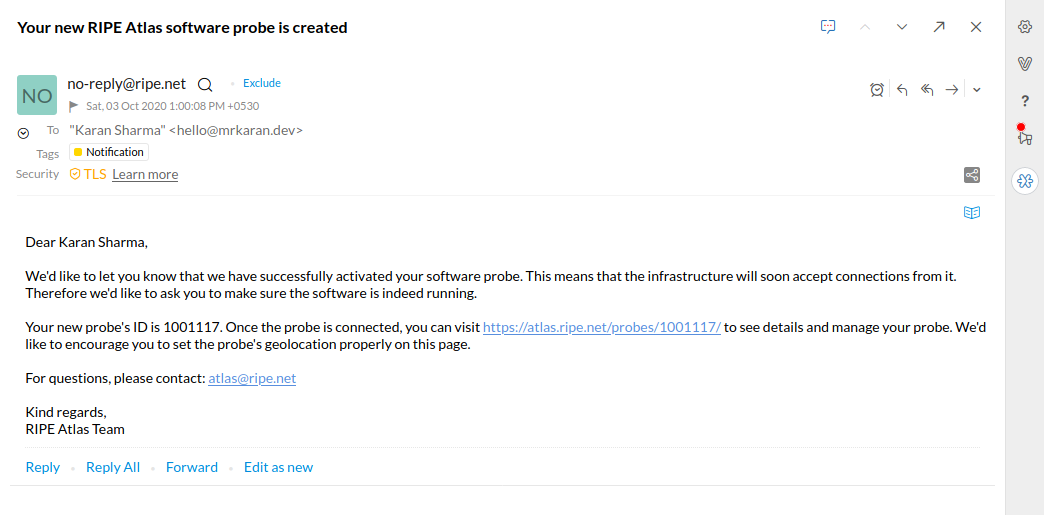
Task: Set reminder with alarm clock icon
Action: tap(877, 89)
